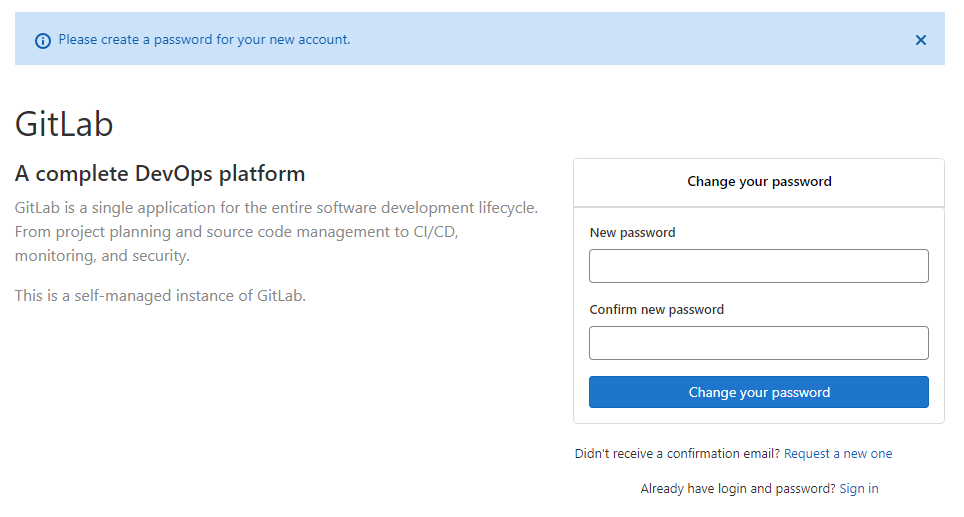Viewport: 964px width, 517px height.
Task: Open the Request a new one link
Action: pyautogui.click(x=838, y=453)
